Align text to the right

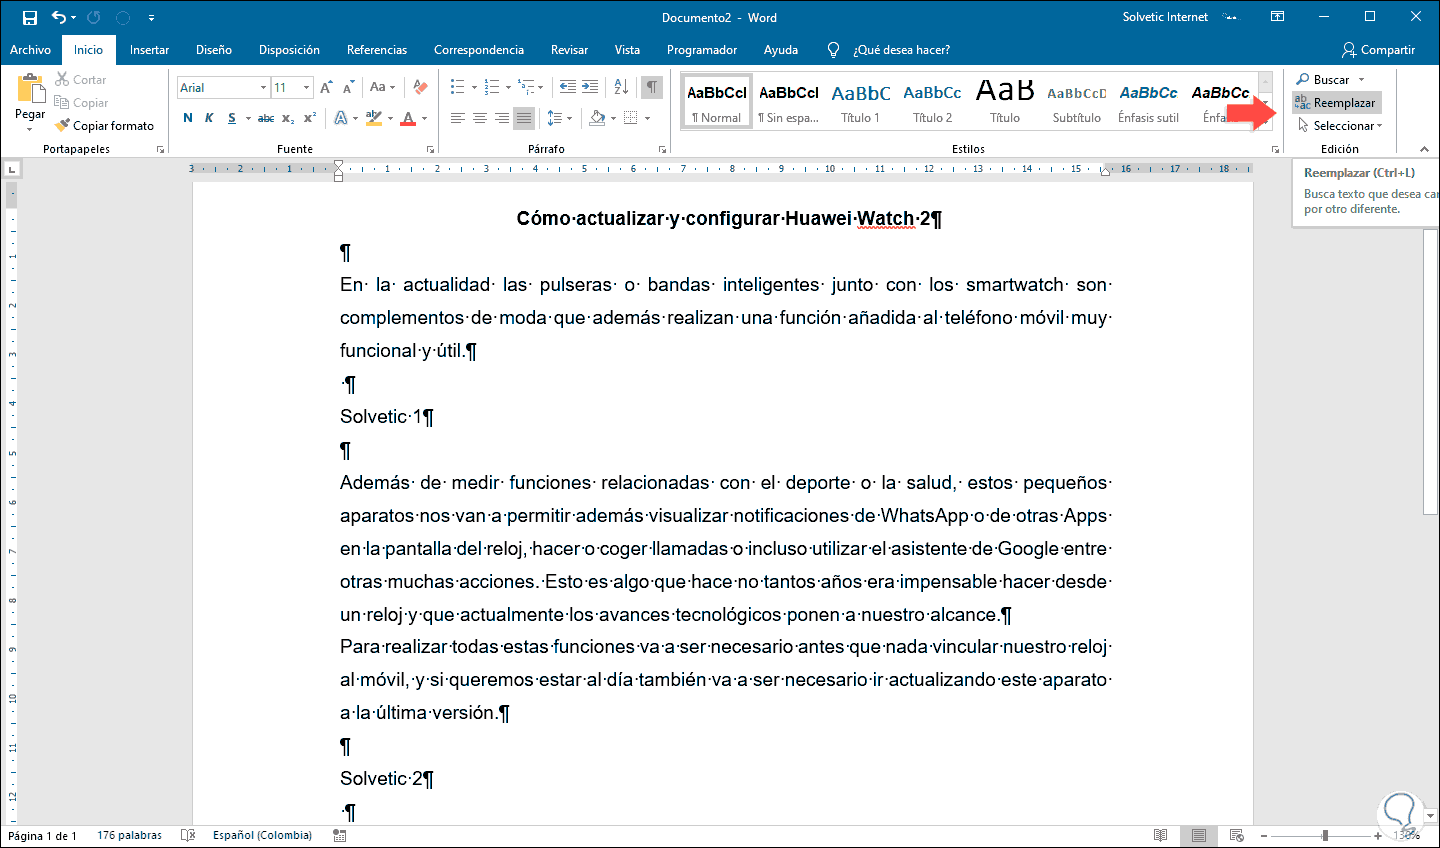(x=502, y=118)
